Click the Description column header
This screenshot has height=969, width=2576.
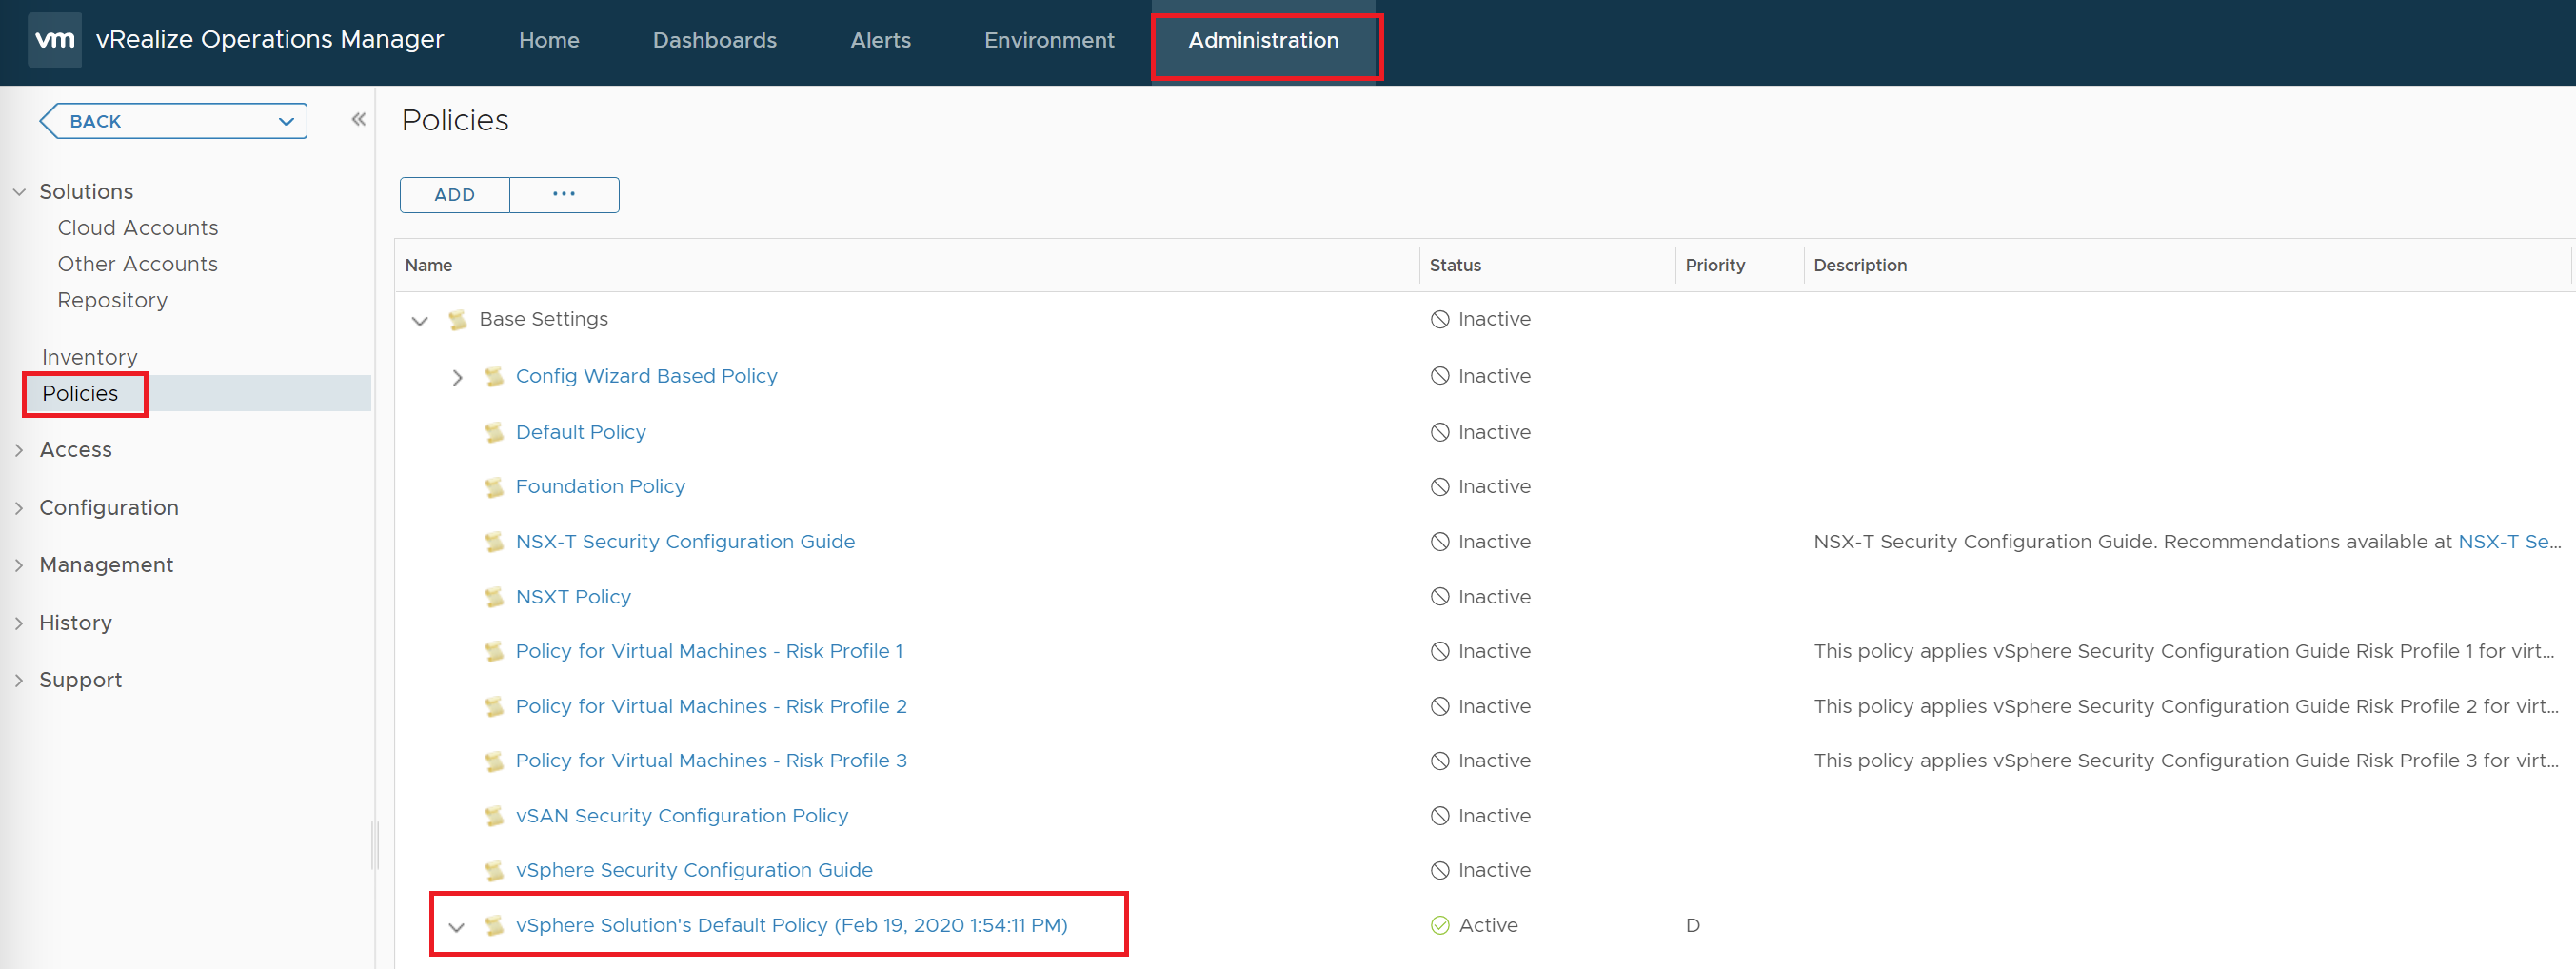pyautogui.click(x=1860, y=265)
